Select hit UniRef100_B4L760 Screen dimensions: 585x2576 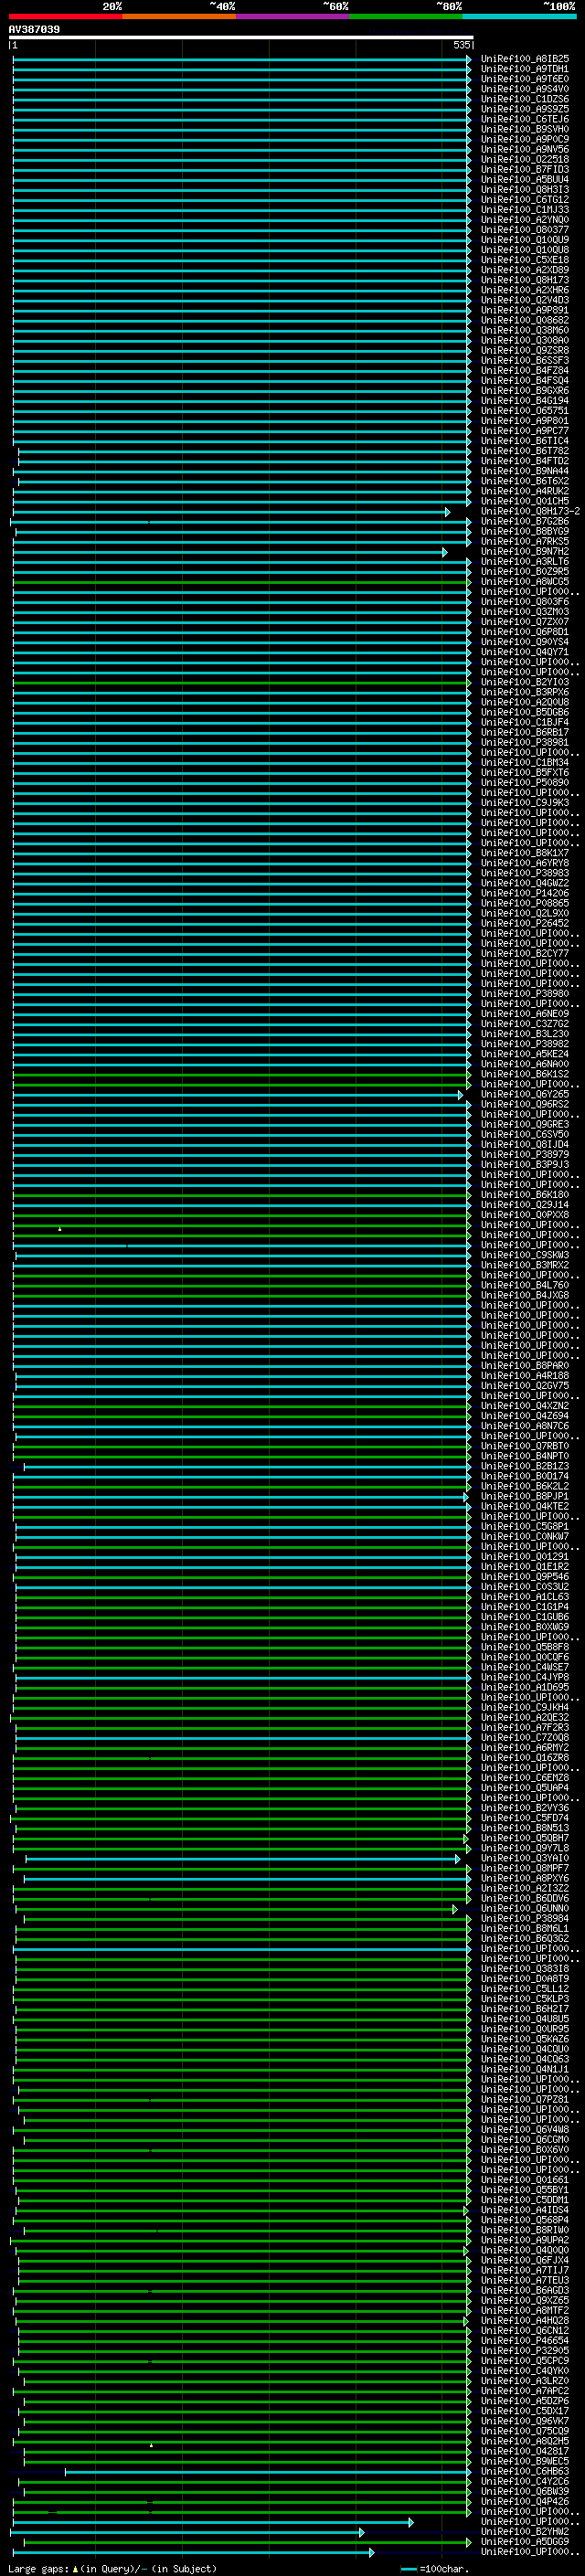[524, 1285]
